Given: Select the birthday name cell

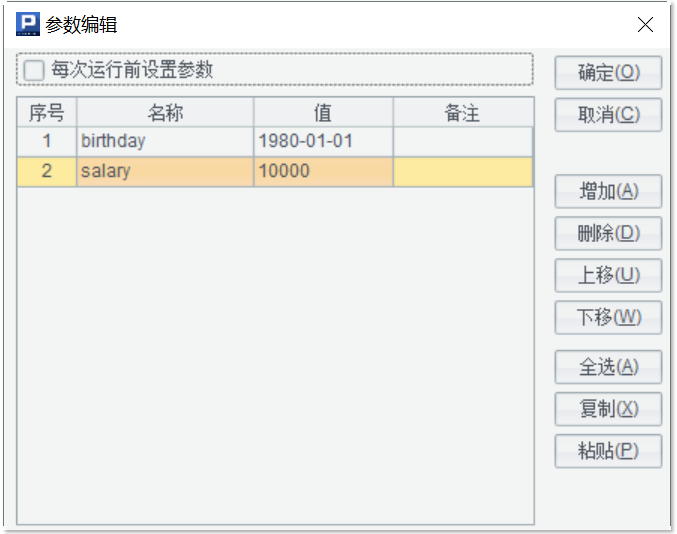Looking at the screenshot, I should [x=165, y=141].
